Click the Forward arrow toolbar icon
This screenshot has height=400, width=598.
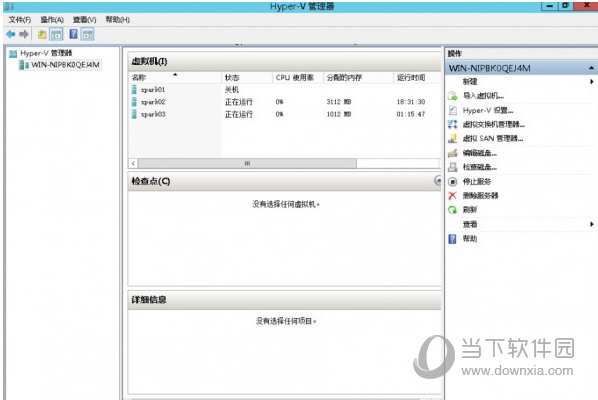[x=24, y=34]
